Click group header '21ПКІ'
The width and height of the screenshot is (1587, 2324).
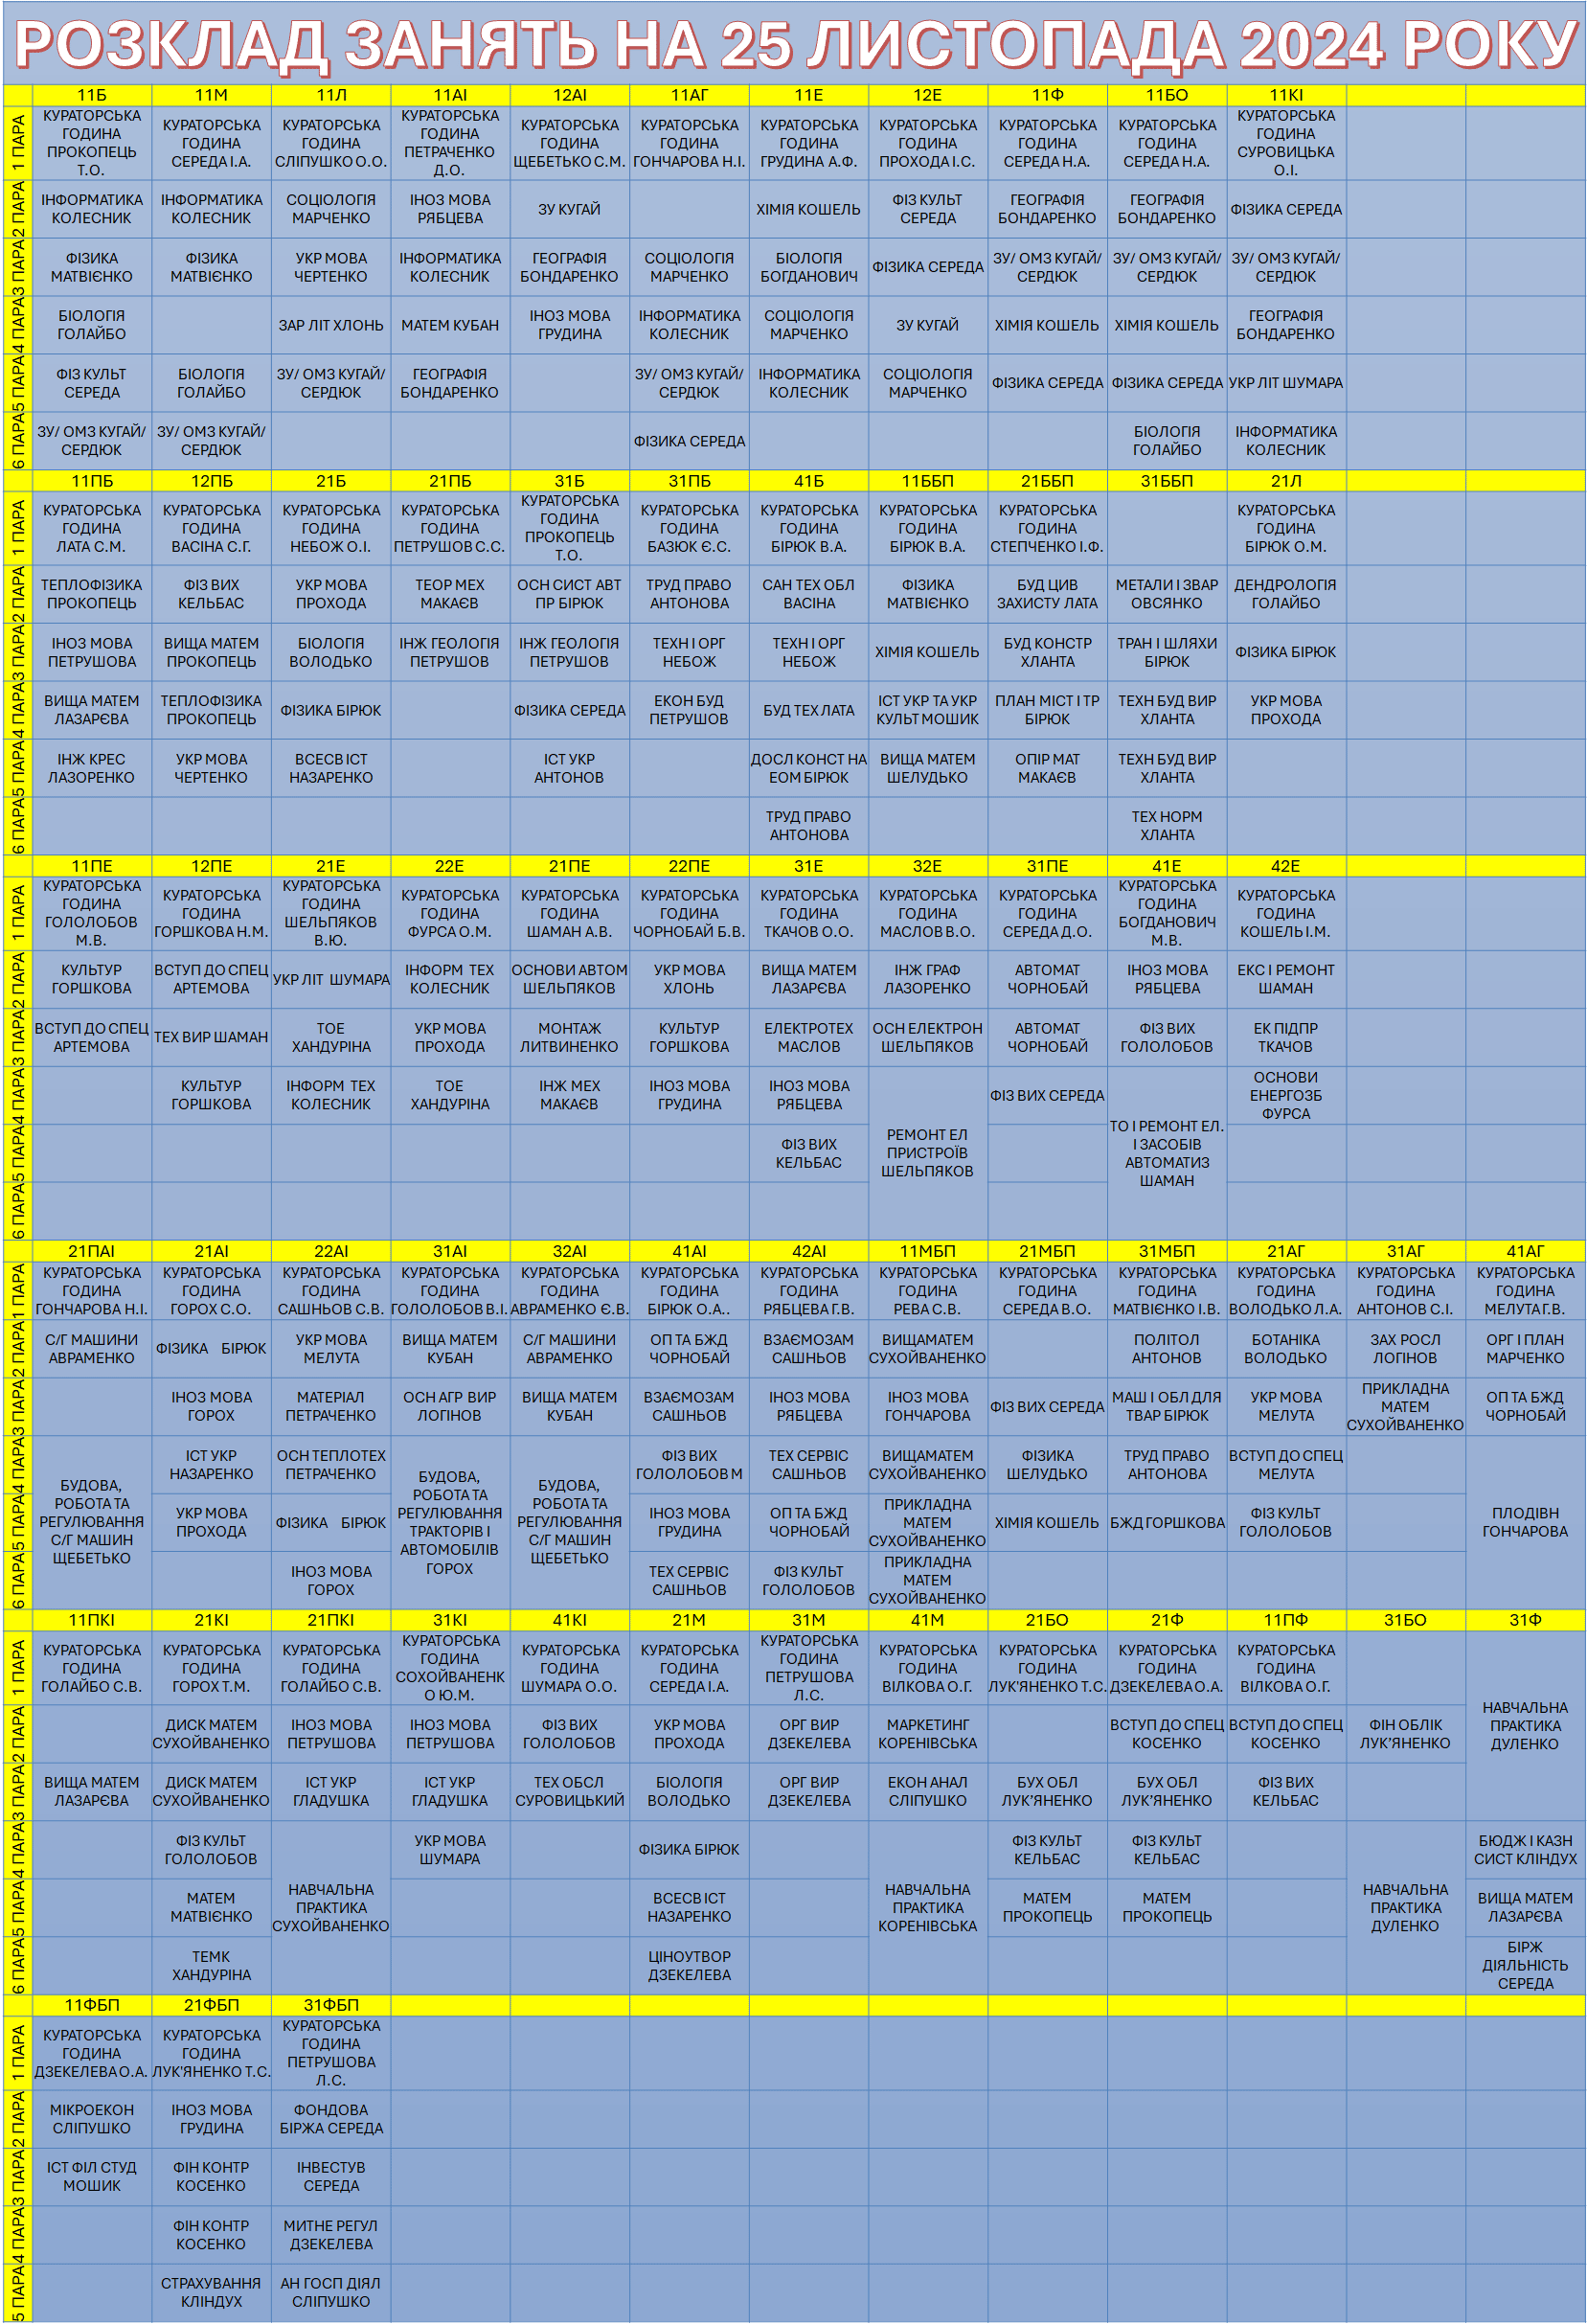[331, 1620]
